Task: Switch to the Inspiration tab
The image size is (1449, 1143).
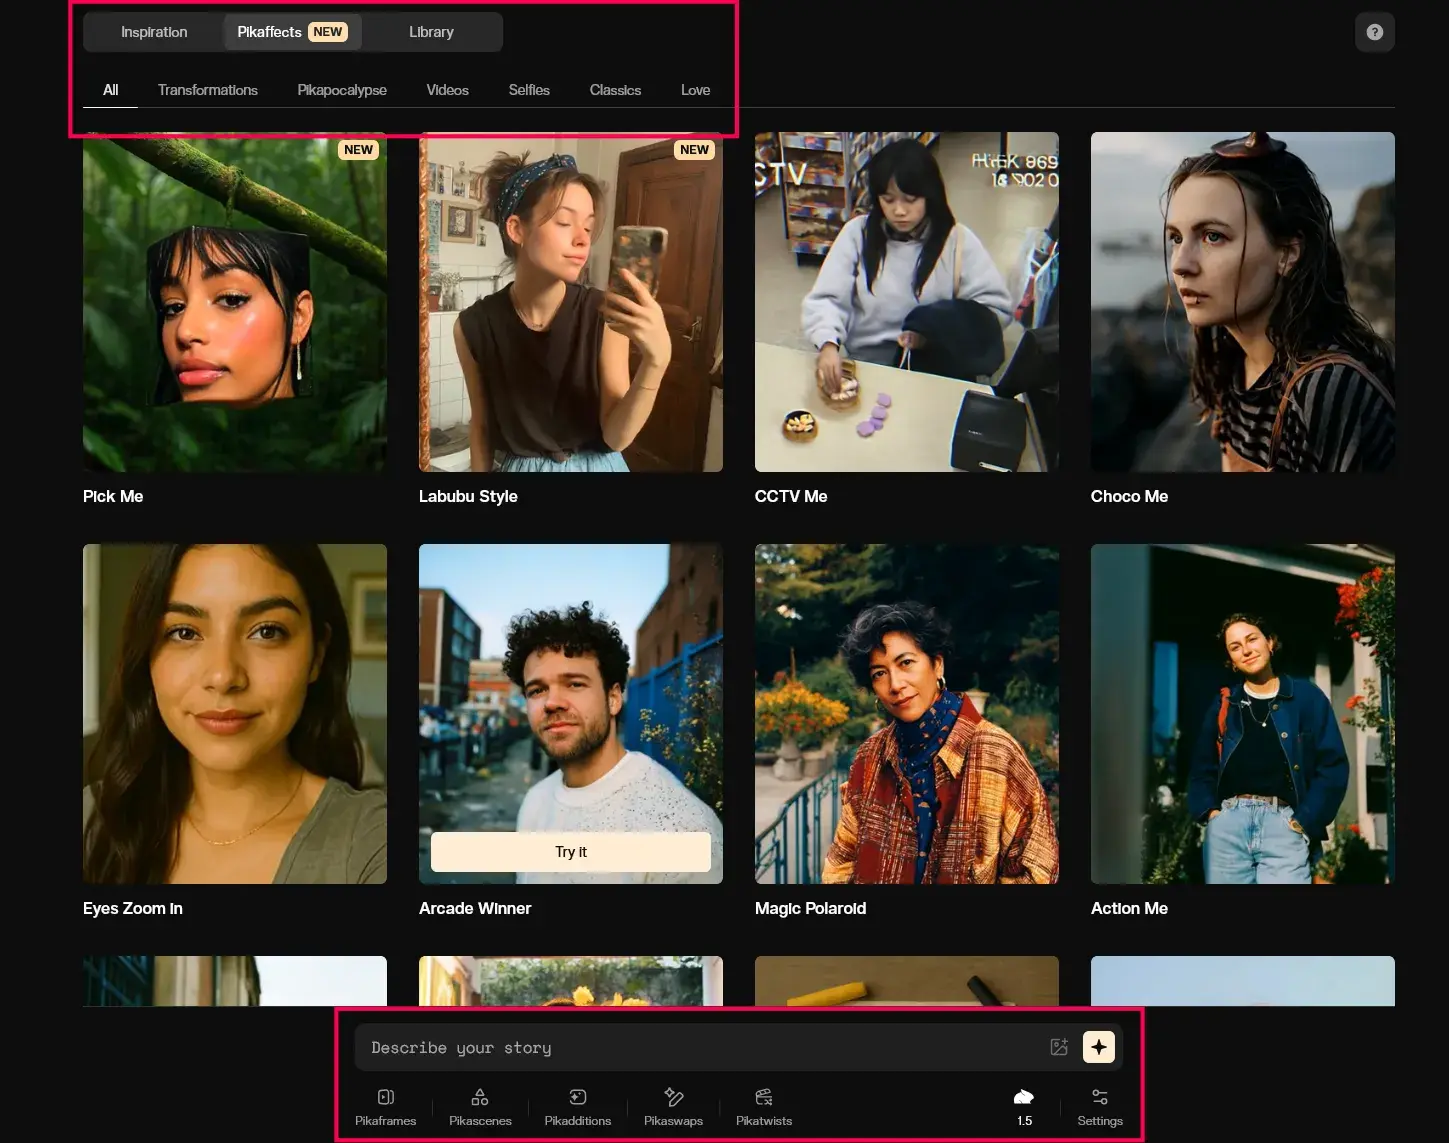Action: coord(154,32)
